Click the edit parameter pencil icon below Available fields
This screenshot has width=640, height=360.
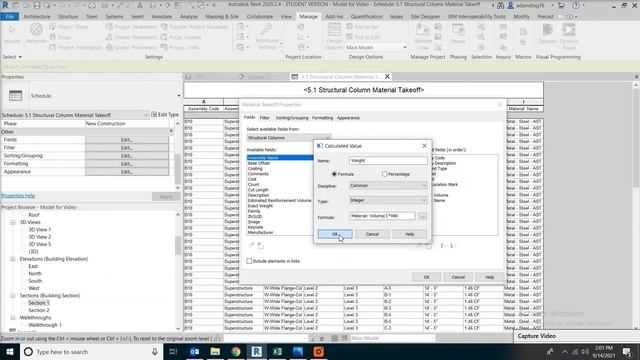click(x=251, y=245)
